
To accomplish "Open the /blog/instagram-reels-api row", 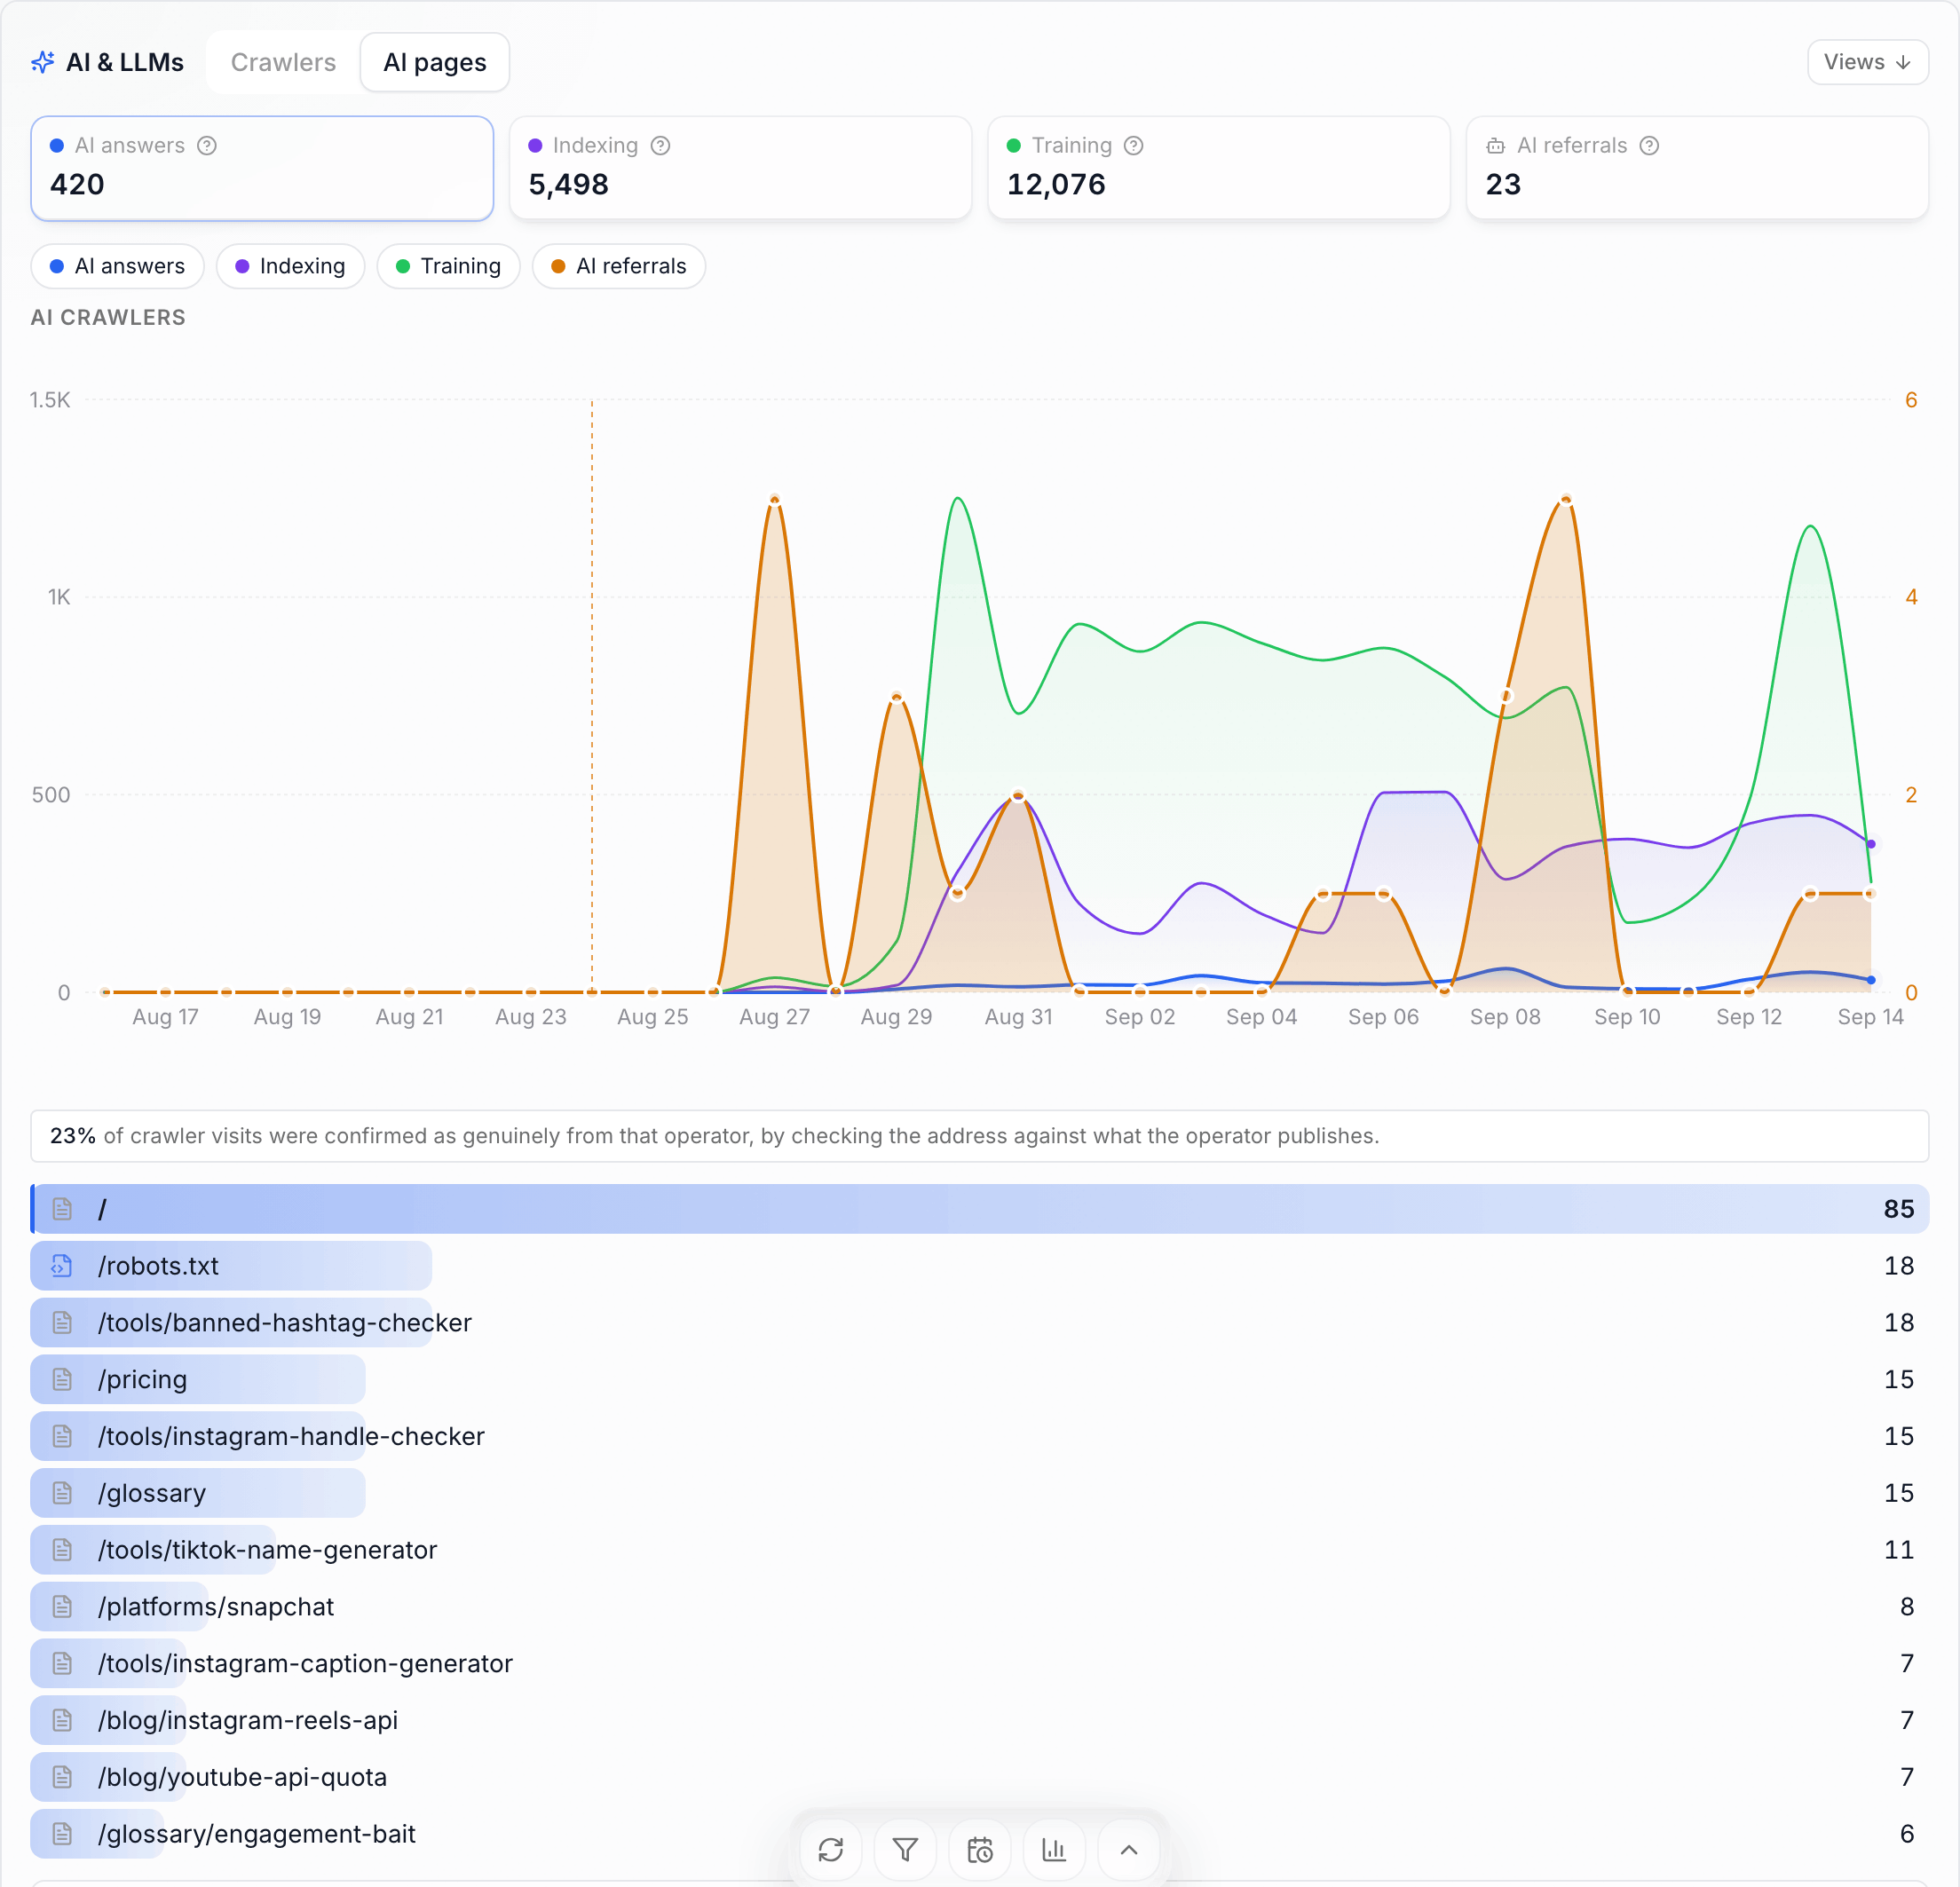I will pos(980,1721).
